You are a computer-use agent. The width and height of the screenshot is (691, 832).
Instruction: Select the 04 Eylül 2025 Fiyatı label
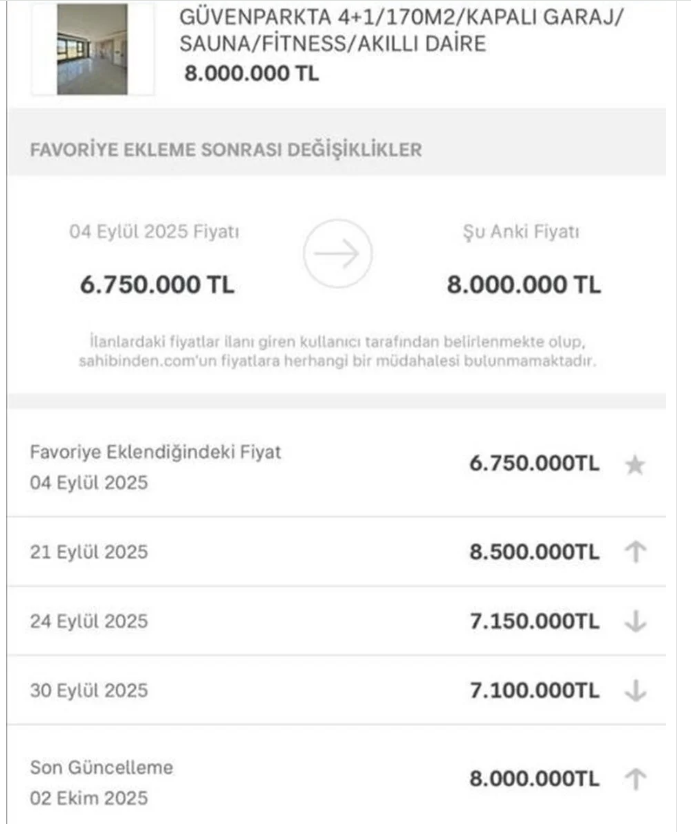[x=154, y=232]
